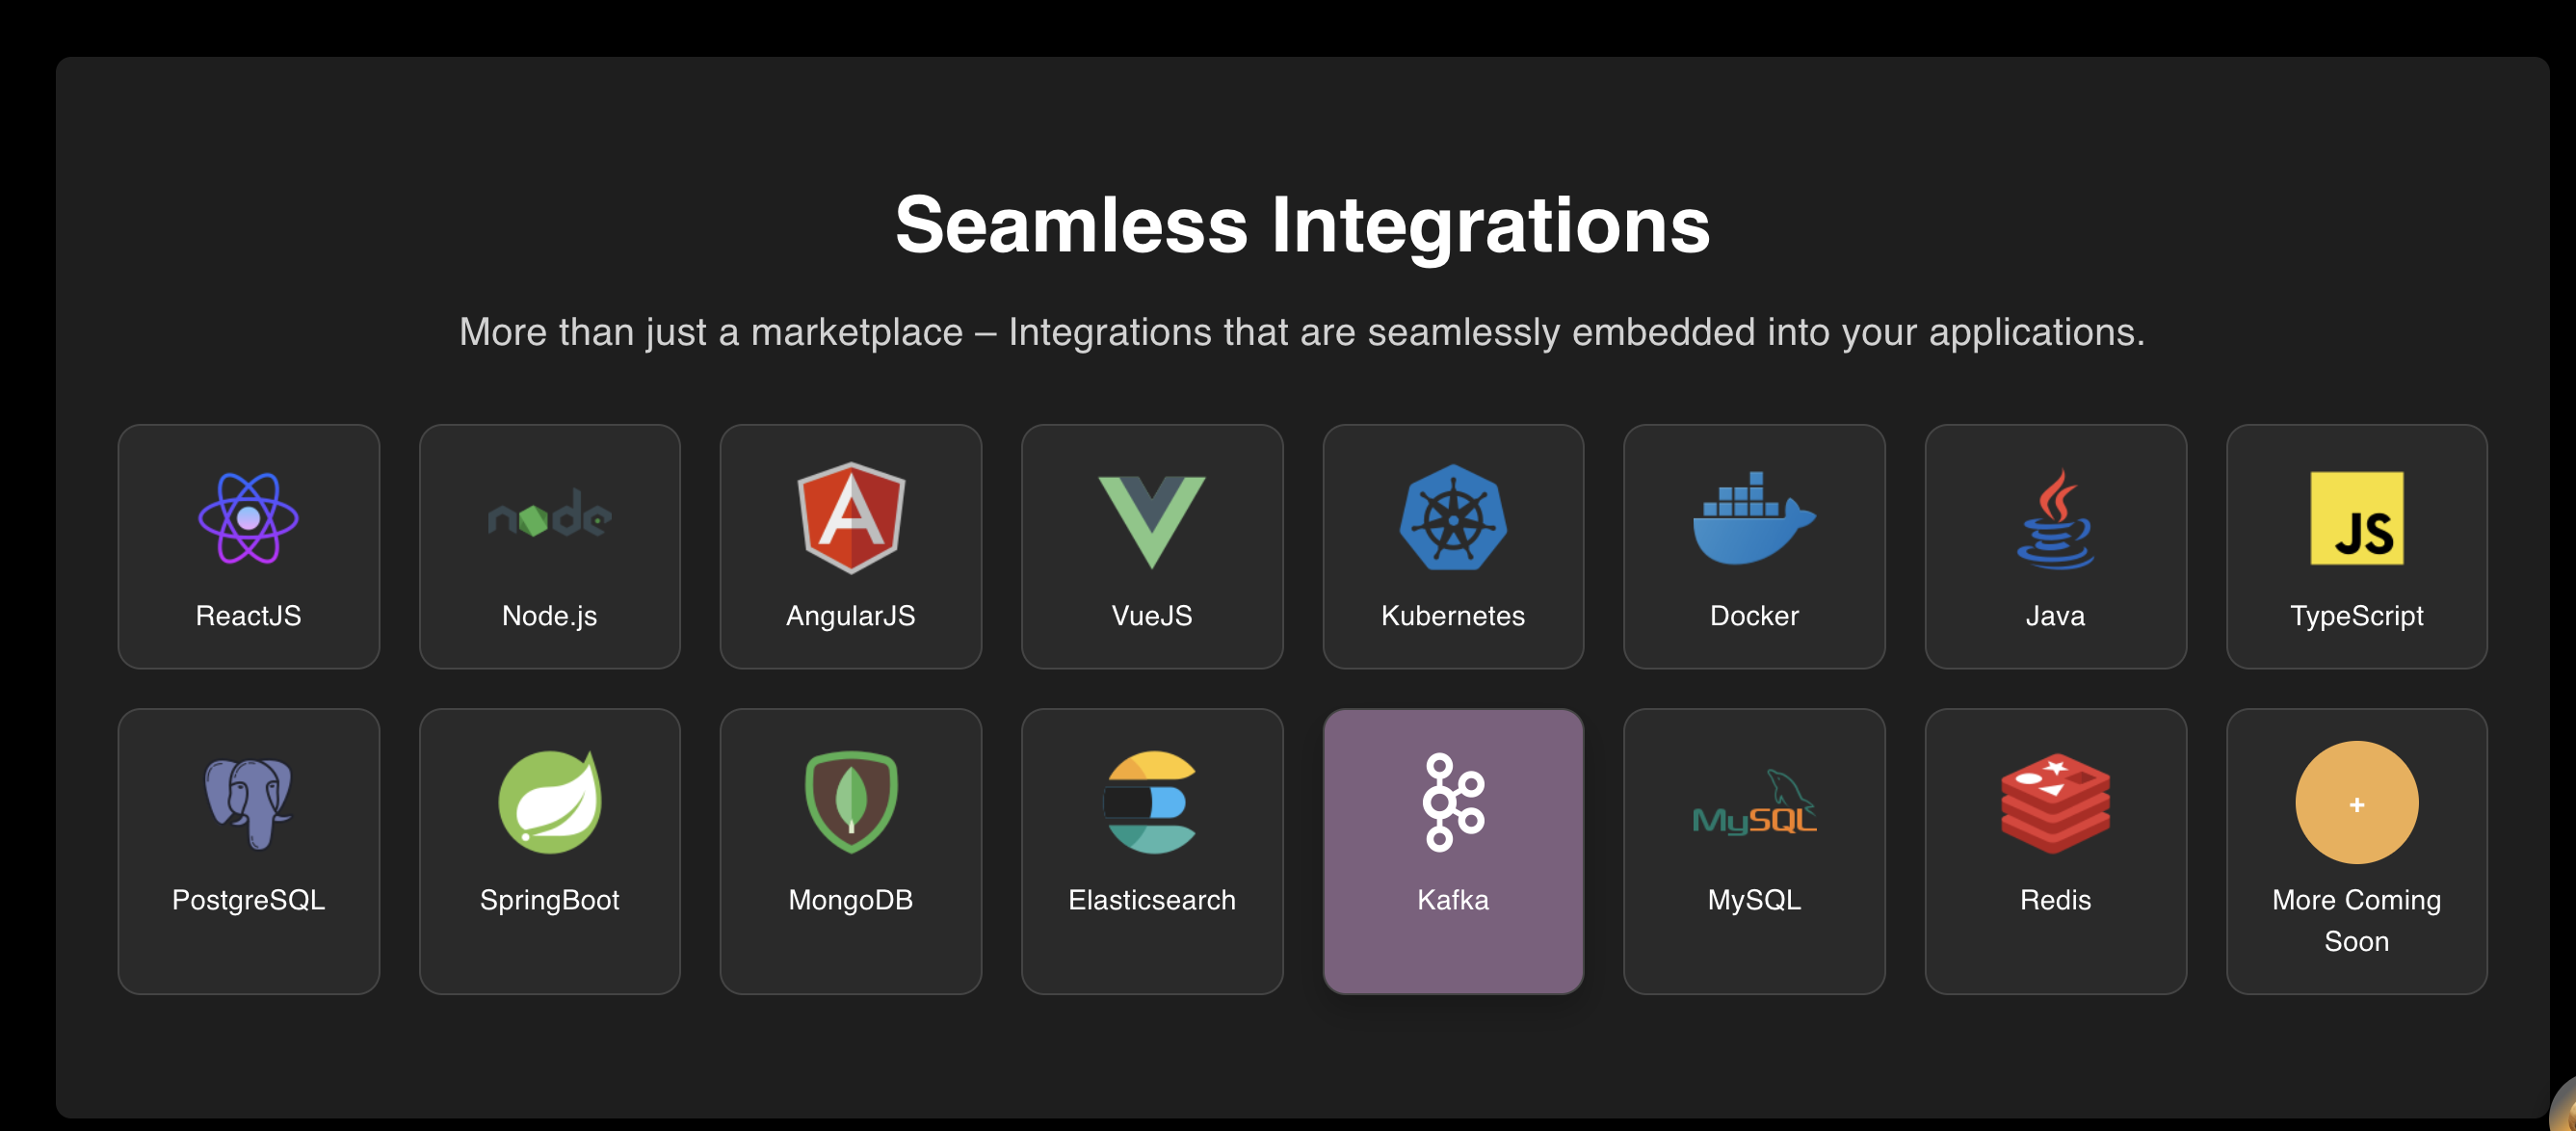Click the Elasticsearch card label text

[1151, 900]
